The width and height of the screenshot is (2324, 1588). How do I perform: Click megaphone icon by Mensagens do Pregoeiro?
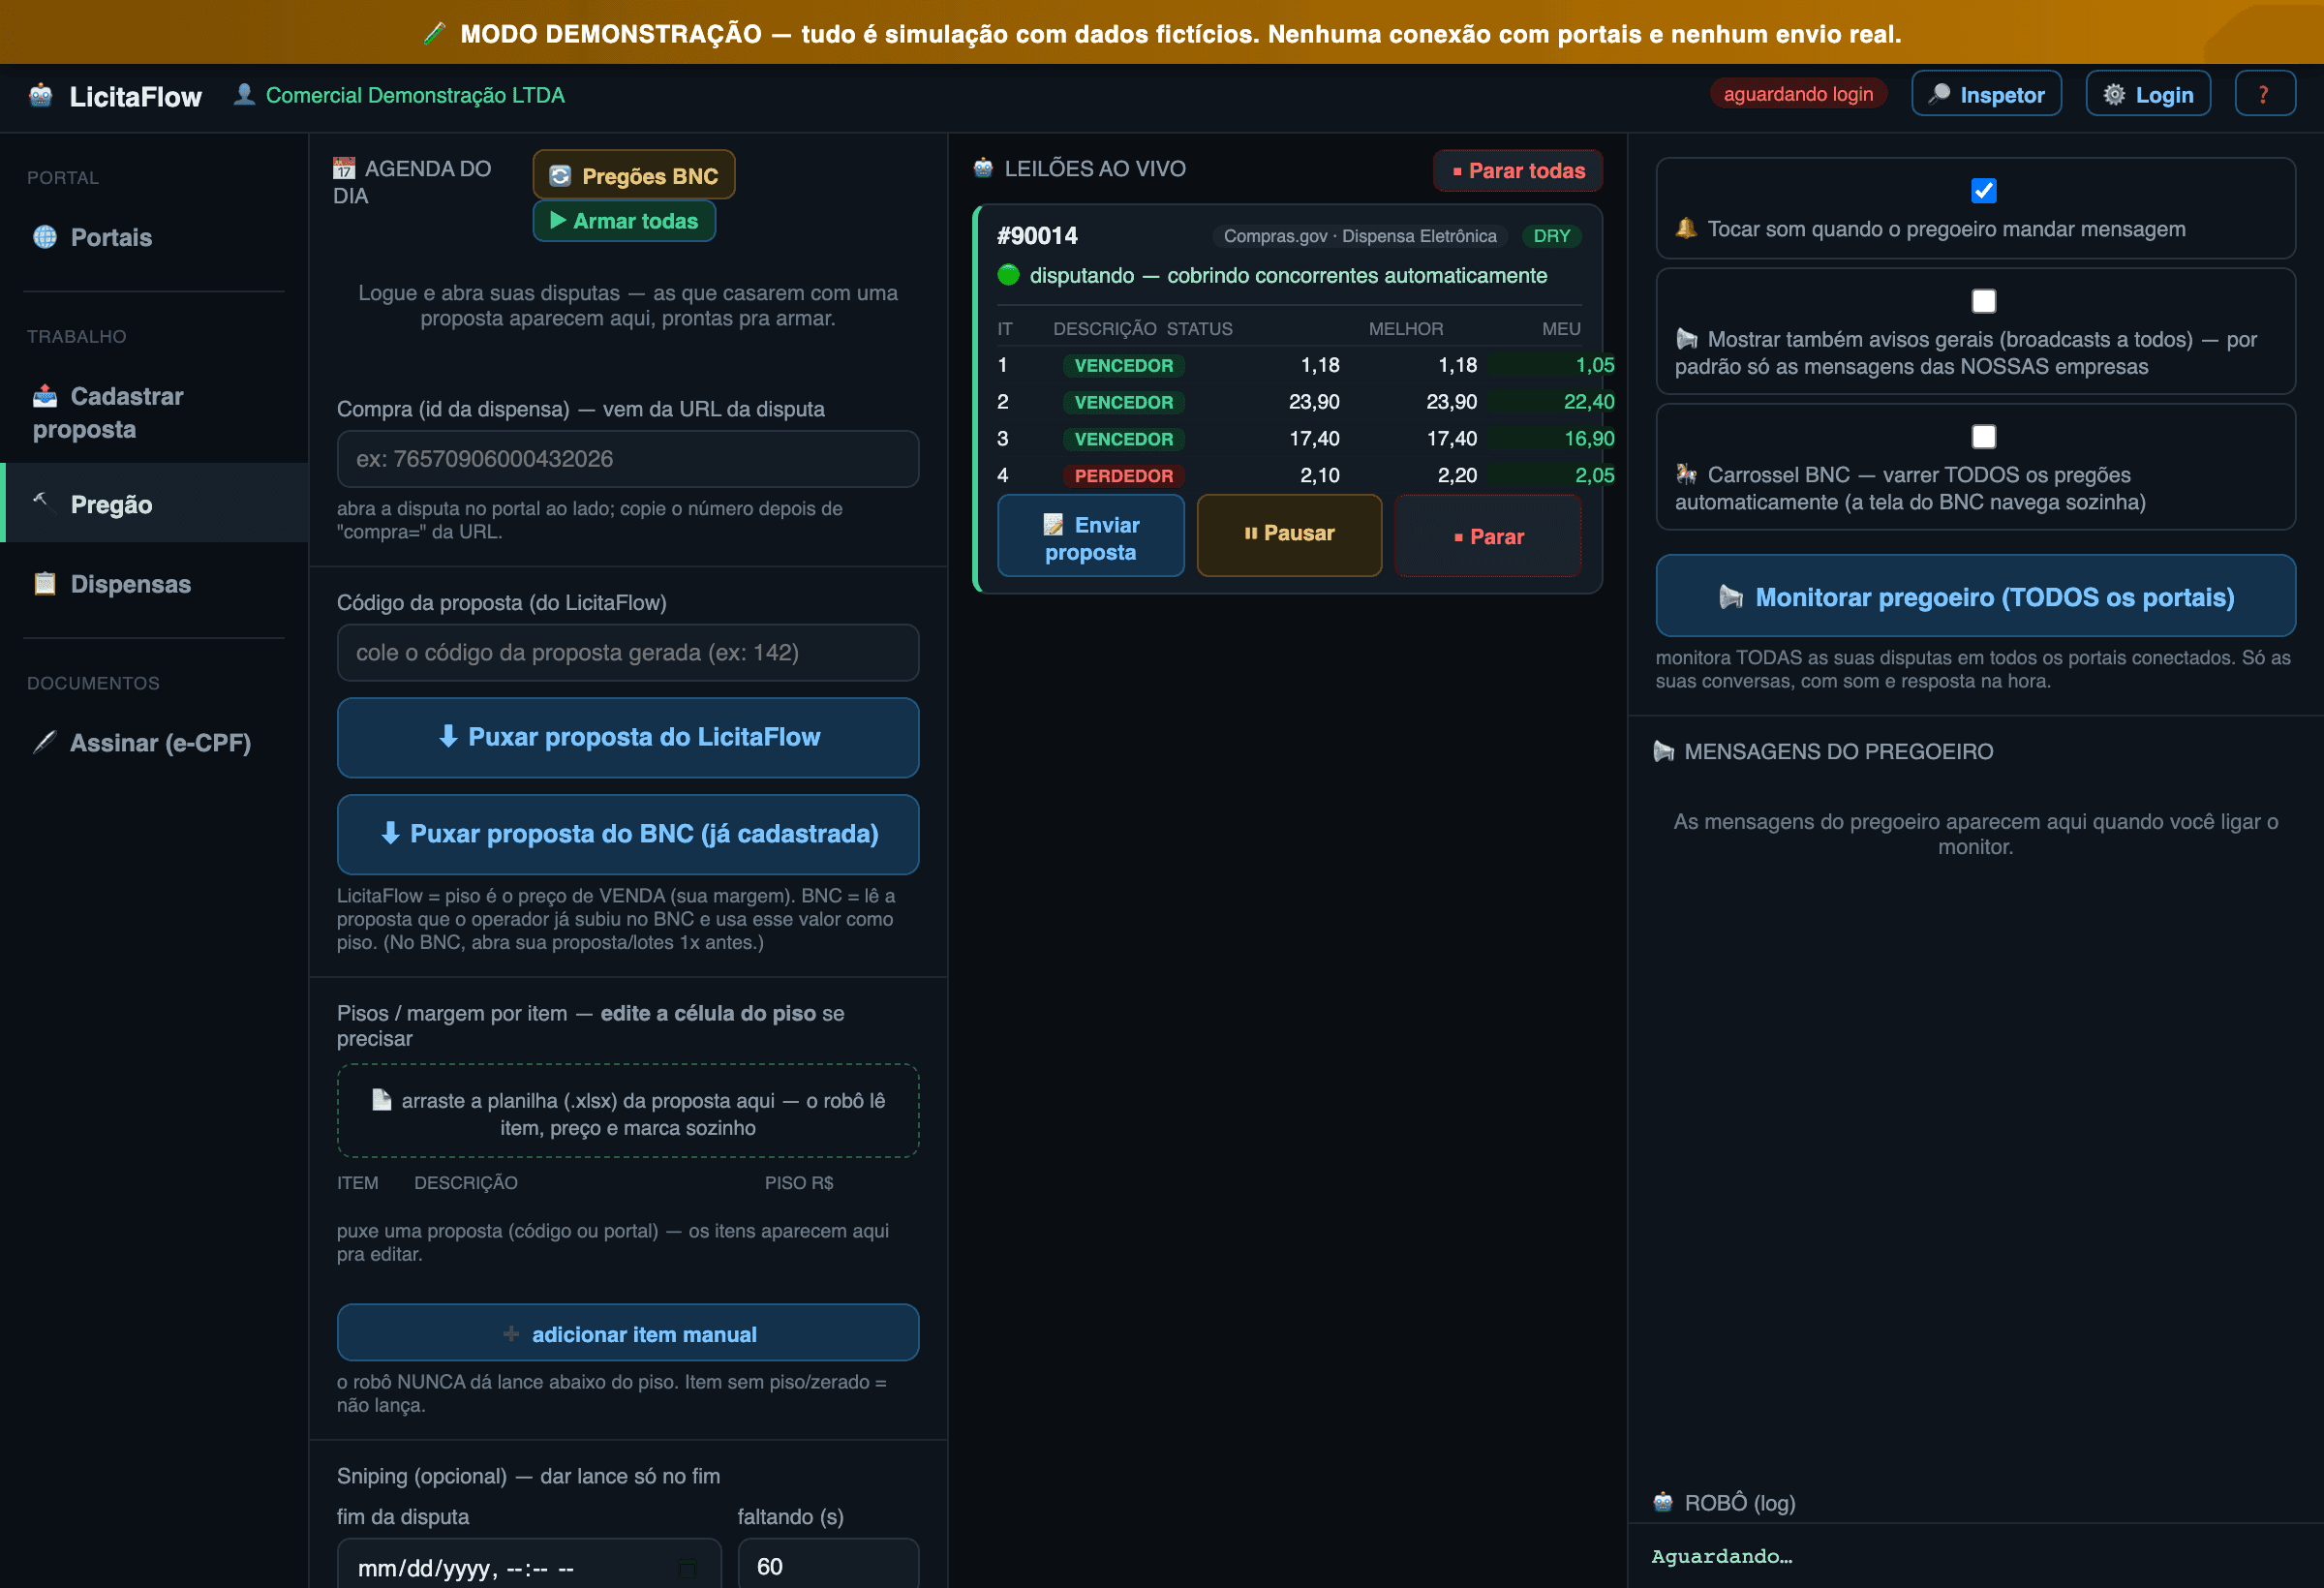point(1663,751)
